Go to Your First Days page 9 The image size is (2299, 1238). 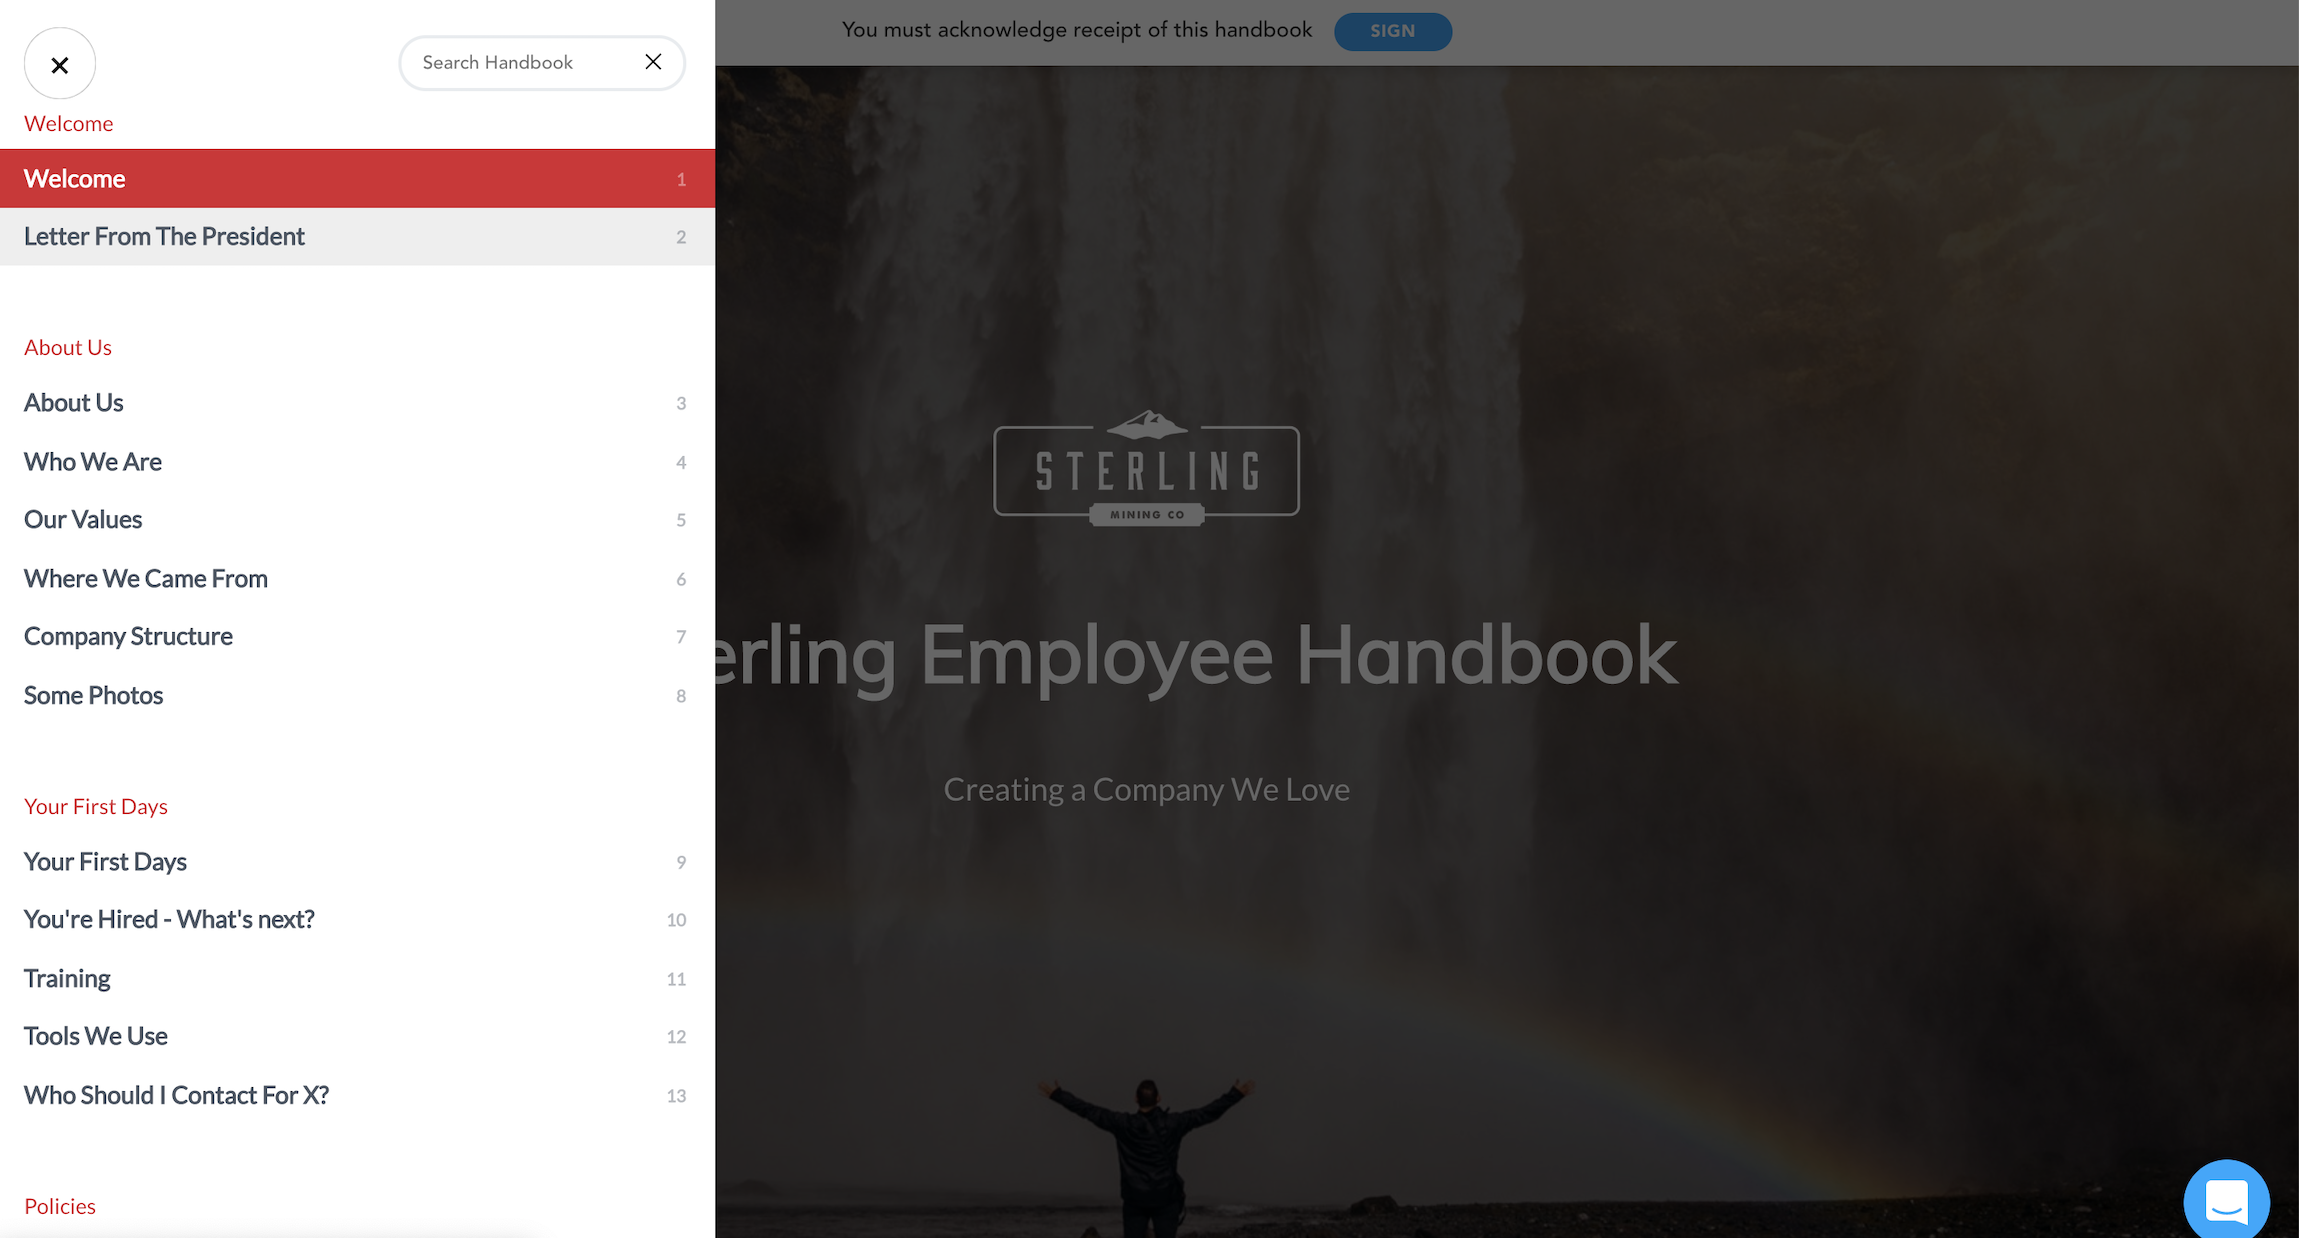tap(105, 862)
